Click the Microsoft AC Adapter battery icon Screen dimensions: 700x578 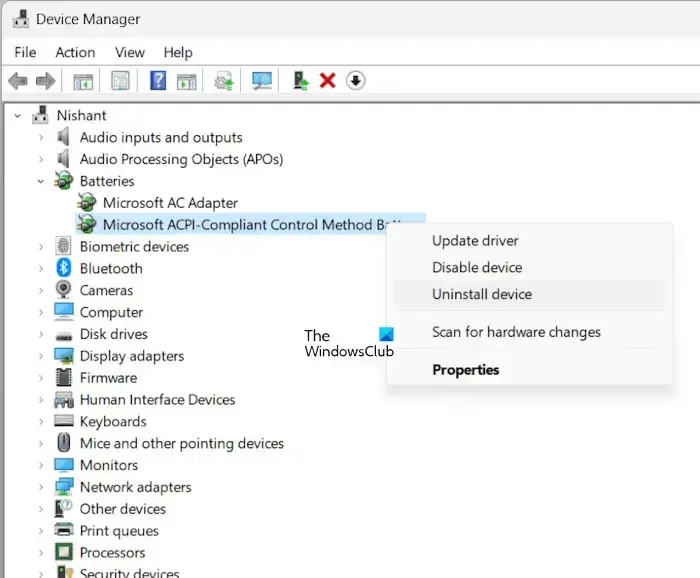tap(88, 203)
